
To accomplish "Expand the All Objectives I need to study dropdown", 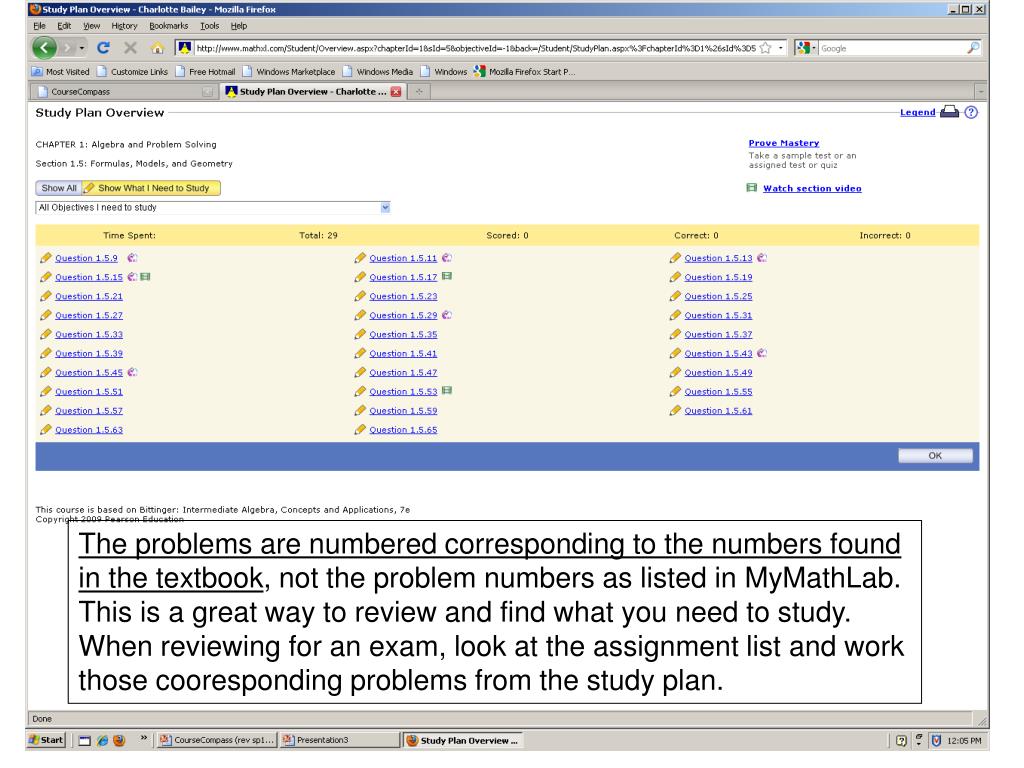I will pyautogui.click(x=385, y=208).
